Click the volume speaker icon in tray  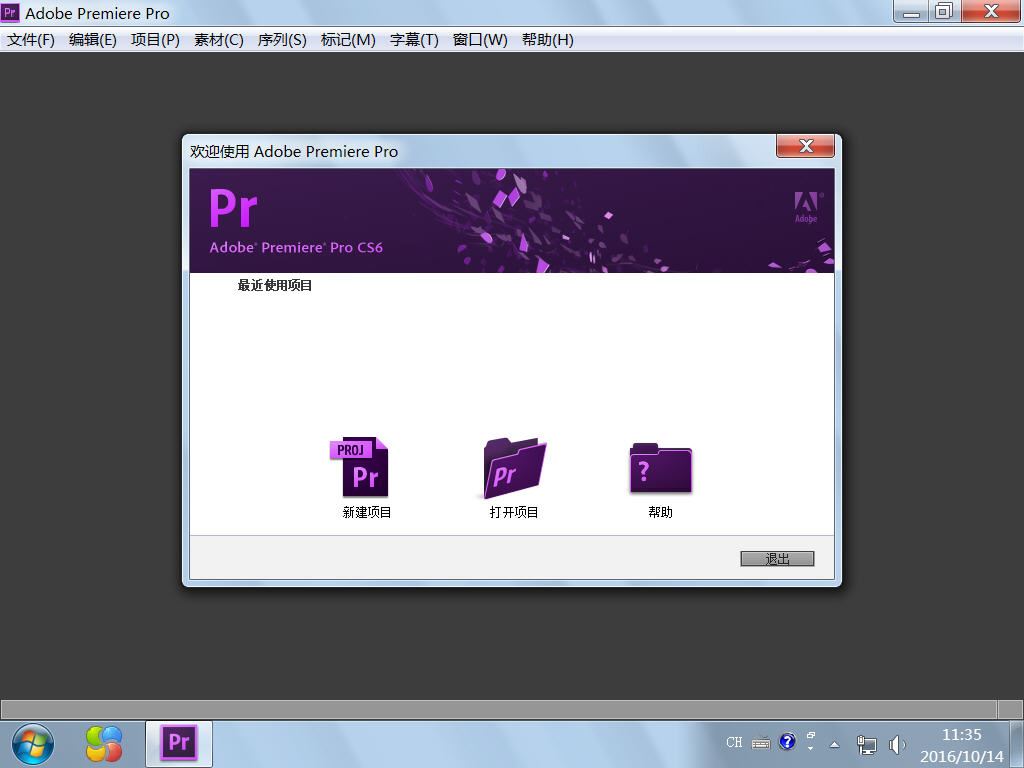click(x=897, y=744)
